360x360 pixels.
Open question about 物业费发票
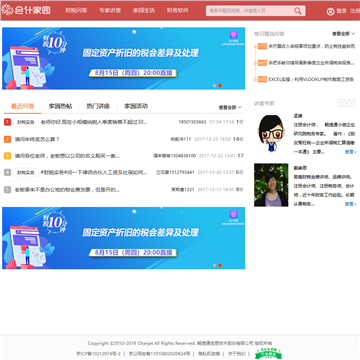(67, 190)
